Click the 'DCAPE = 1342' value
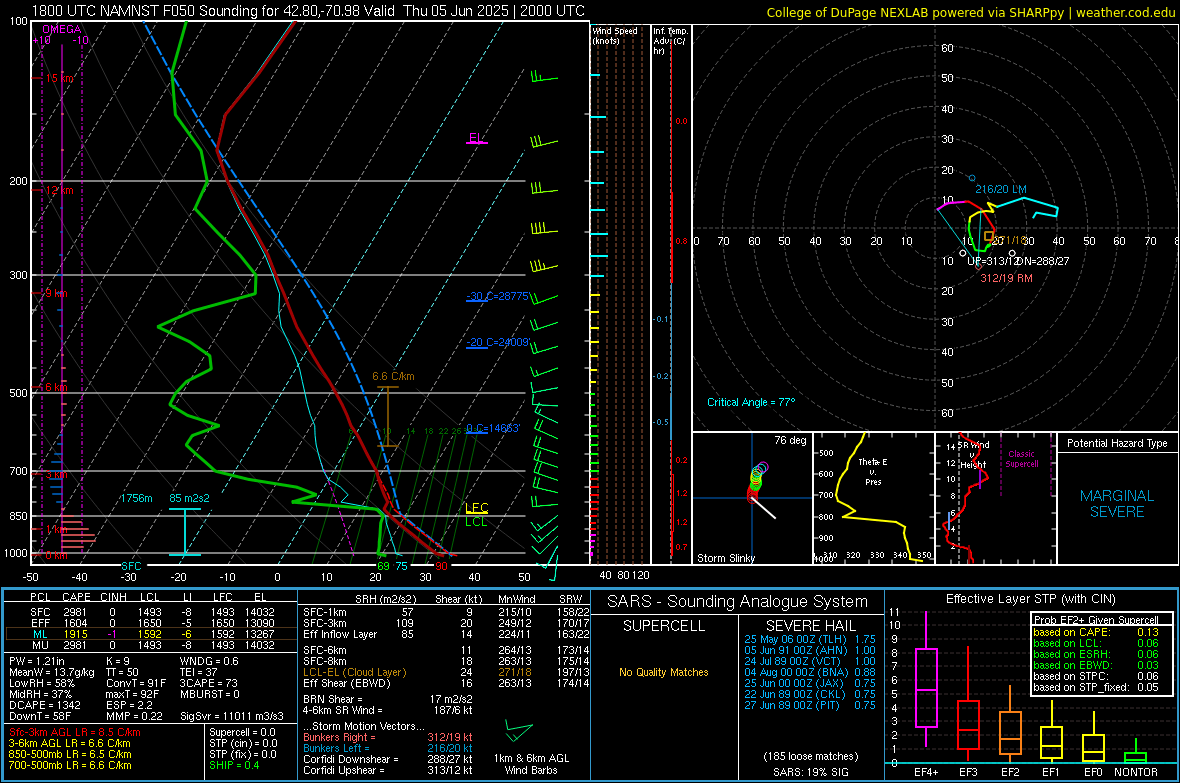 42,705
